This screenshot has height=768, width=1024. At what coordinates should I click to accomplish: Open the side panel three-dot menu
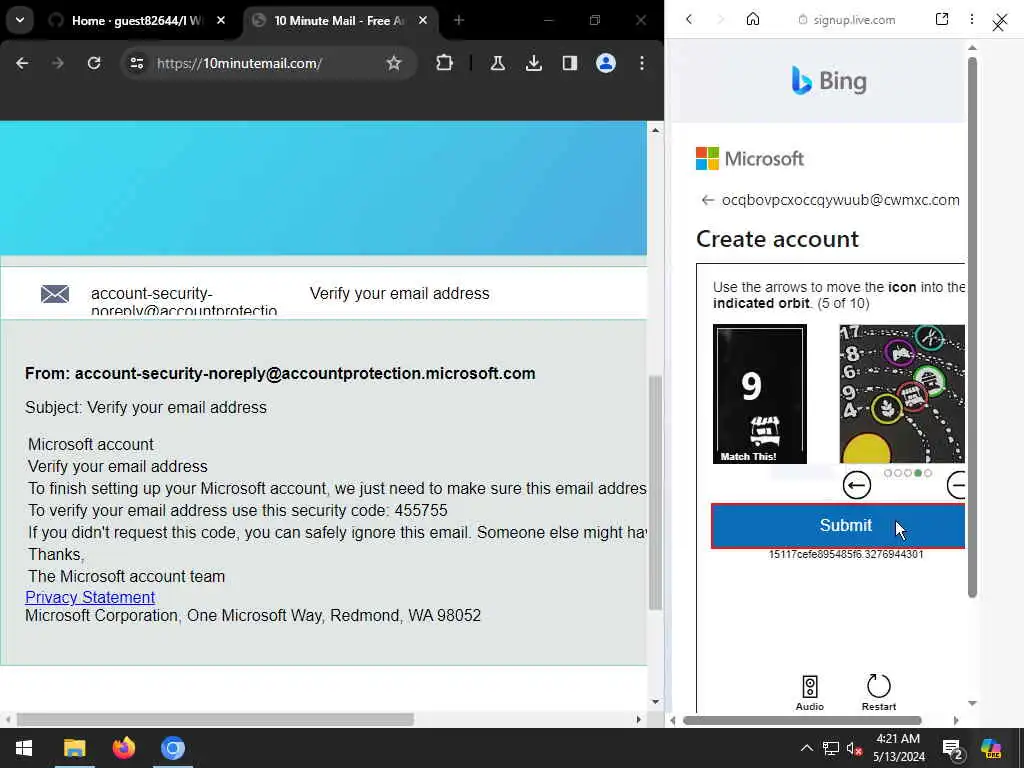[x=972, y=20]
